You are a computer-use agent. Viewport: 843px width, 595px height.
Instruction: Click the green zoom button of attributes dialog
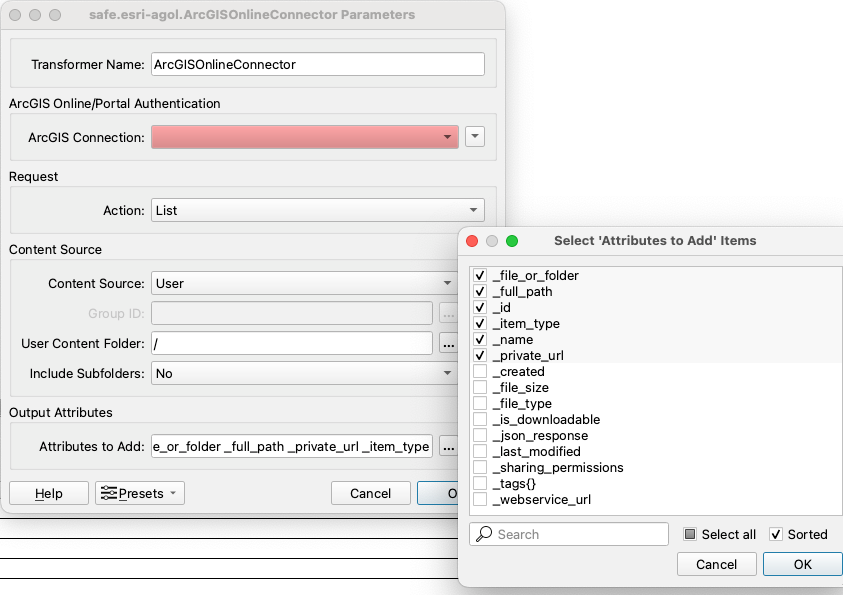(x=512, y=241)
